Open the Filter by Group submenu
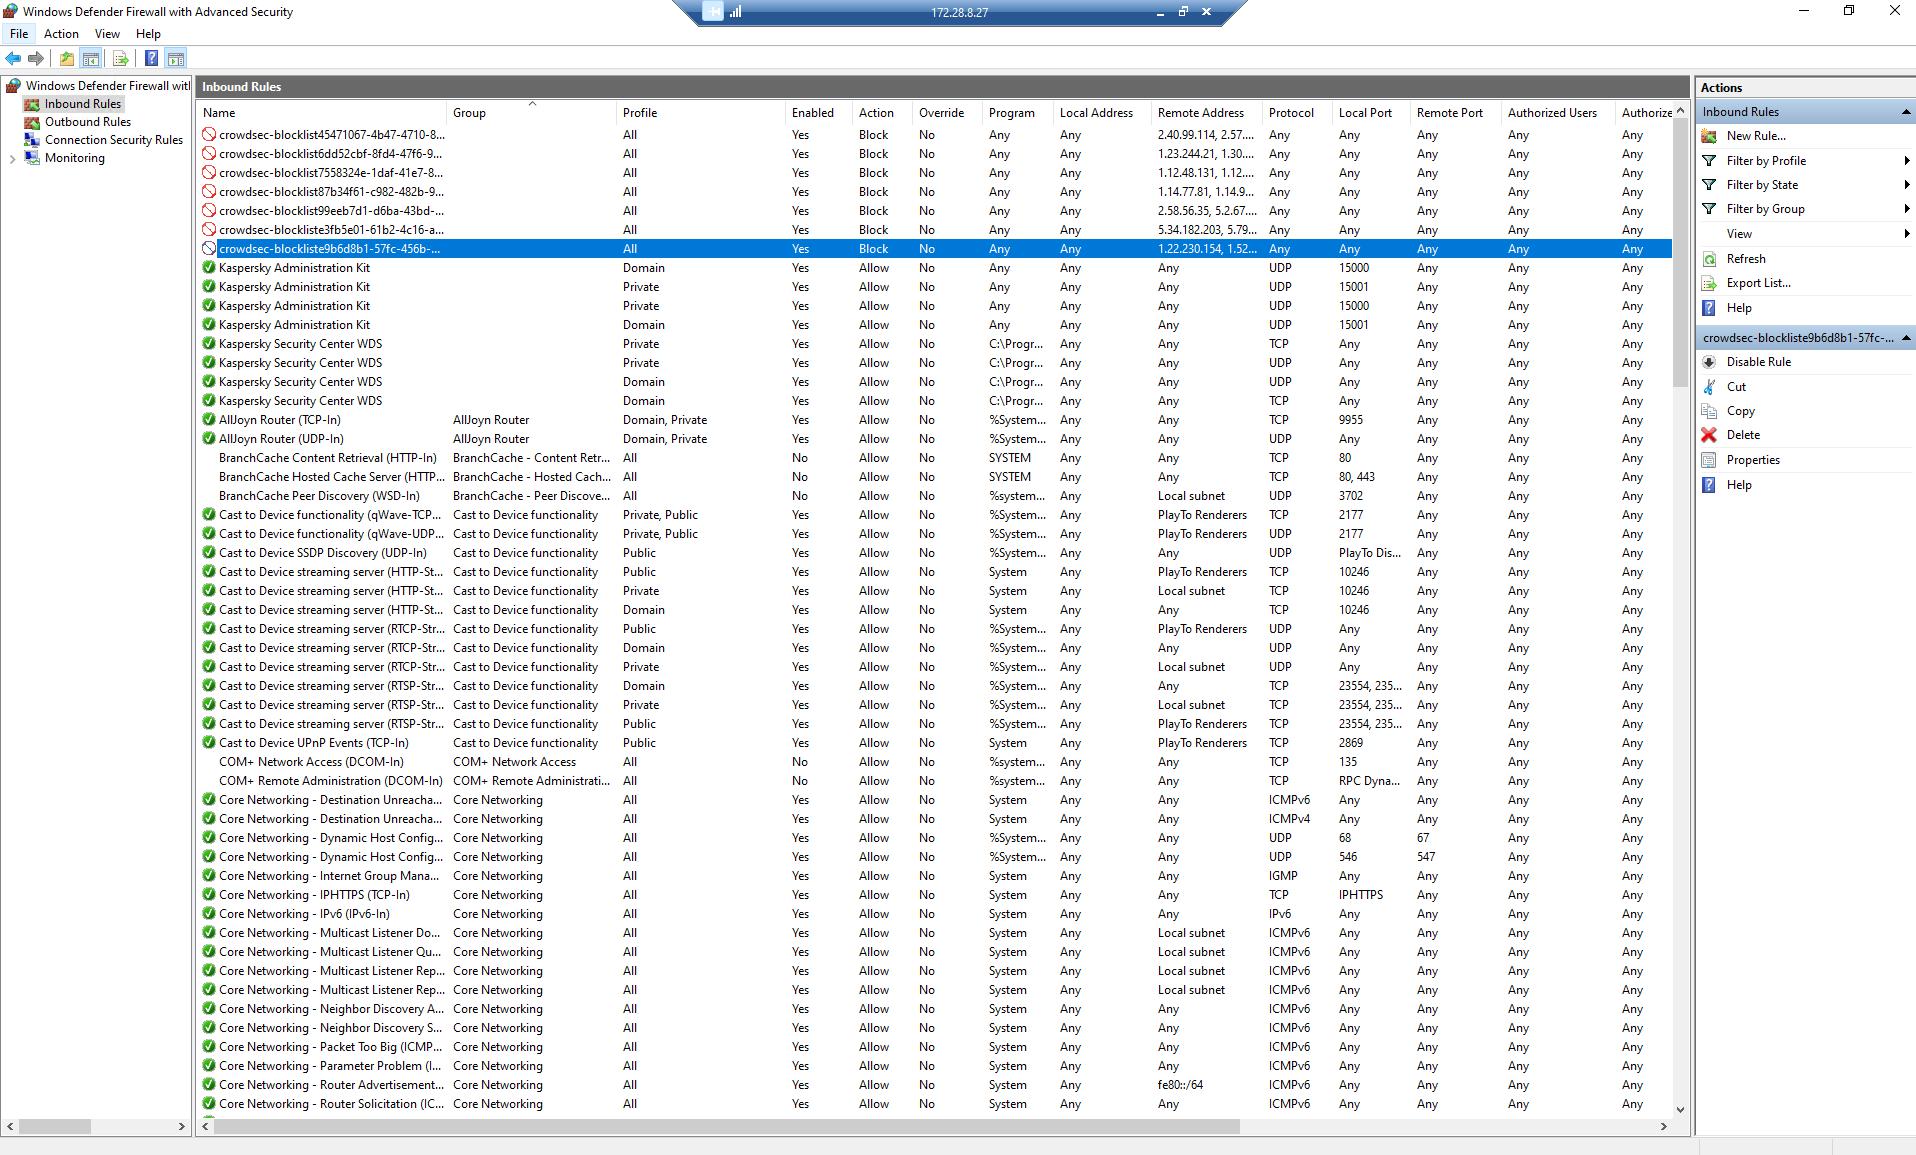Screen dimensions: 1916x1155 [x=1807, y=209]
